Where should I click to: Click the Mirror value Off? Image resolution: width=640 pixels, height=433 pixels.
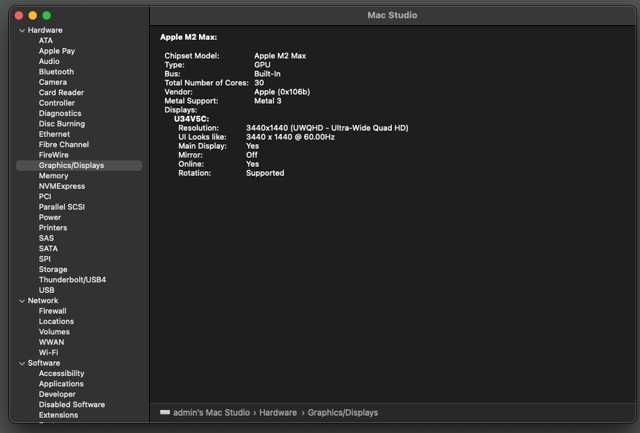point(251,155)
